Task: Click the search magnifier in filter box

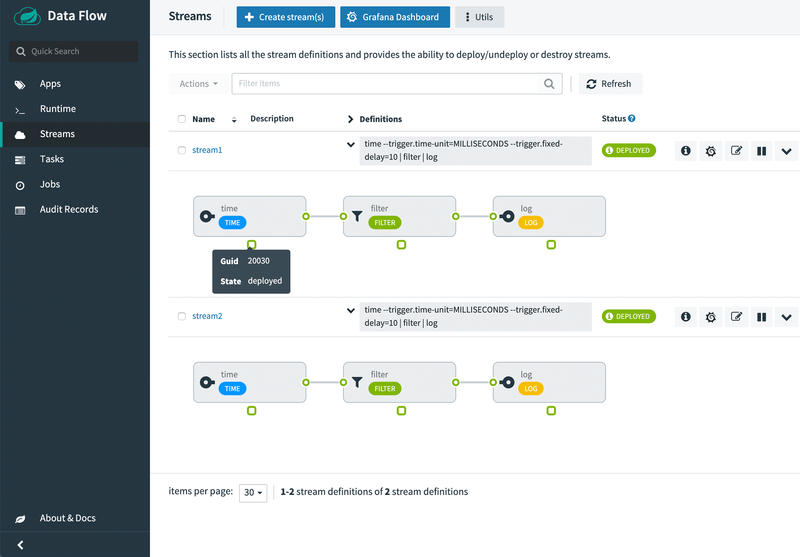Action: (549, 84)
